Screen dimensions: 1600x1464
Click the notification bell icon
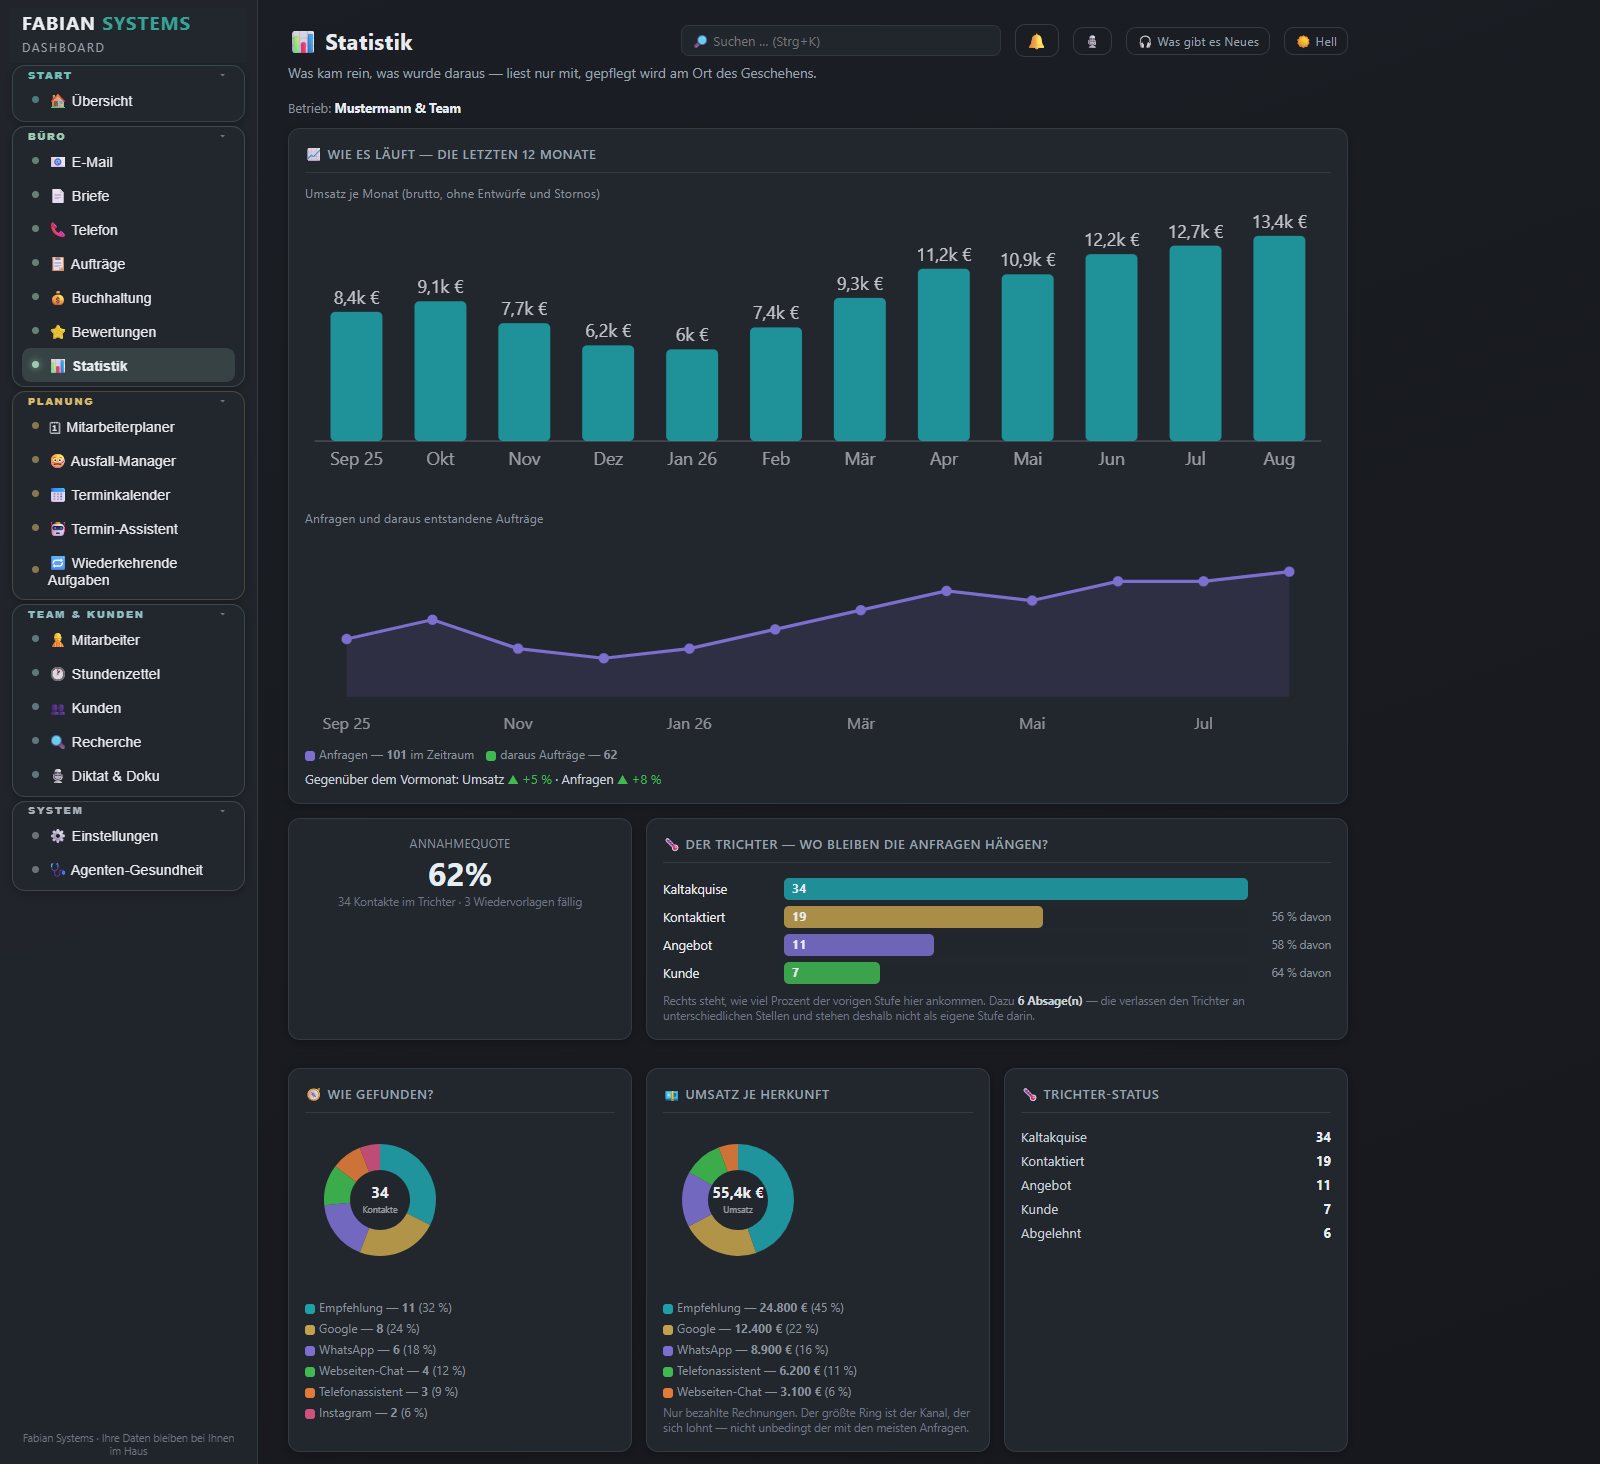[x=1036, y=41]
